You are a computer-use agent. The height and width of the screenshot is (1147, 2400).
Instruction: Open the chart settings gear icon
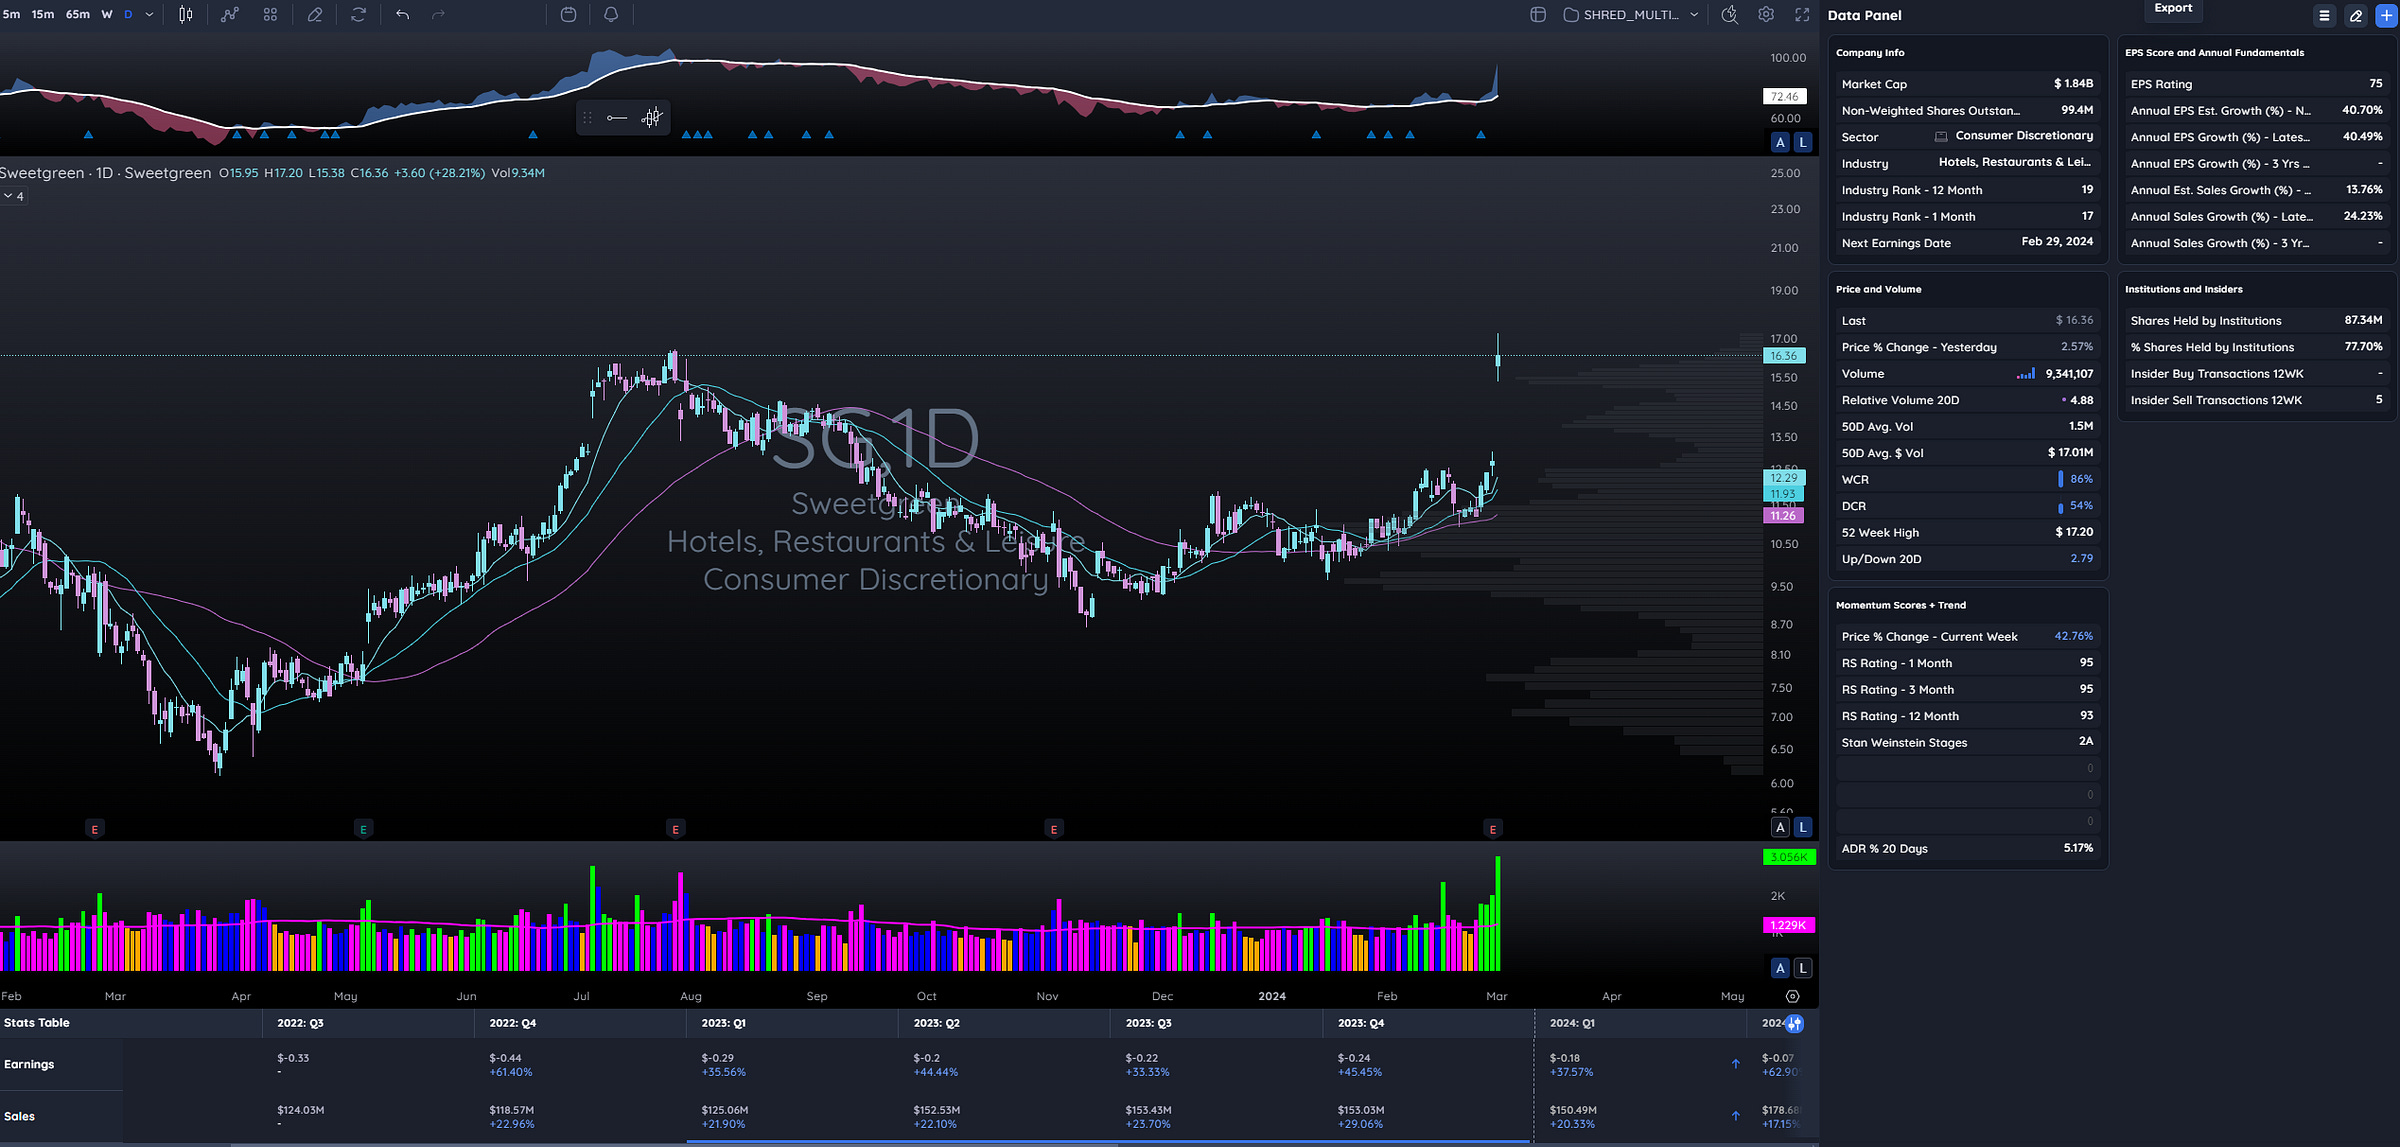coord(1766,14)
